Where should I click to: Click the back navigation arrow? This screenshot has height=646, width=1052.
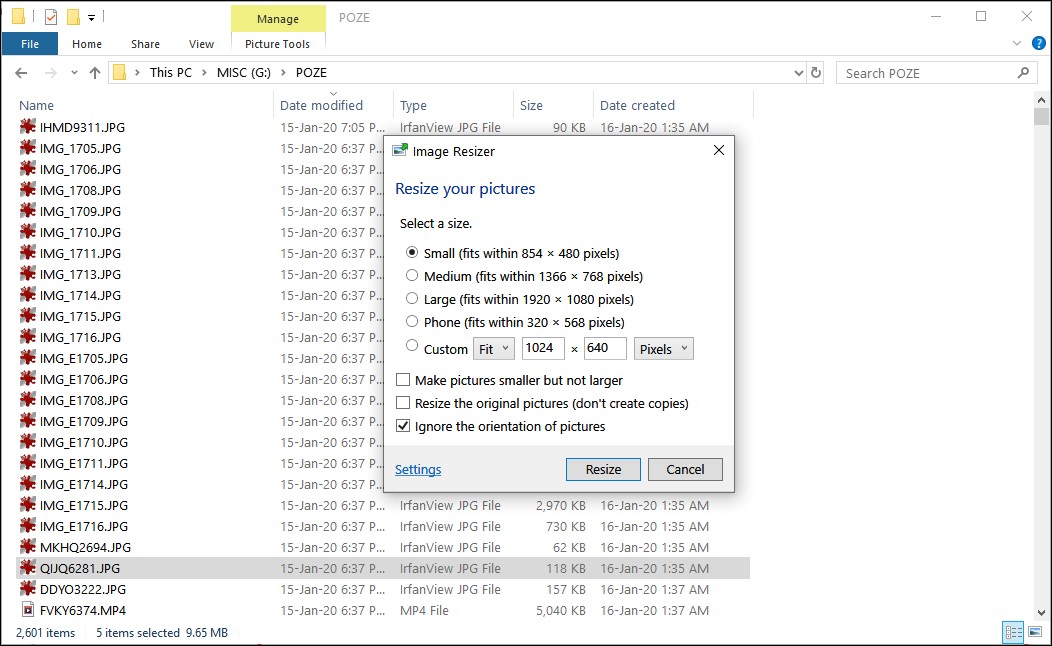[21, 72]
